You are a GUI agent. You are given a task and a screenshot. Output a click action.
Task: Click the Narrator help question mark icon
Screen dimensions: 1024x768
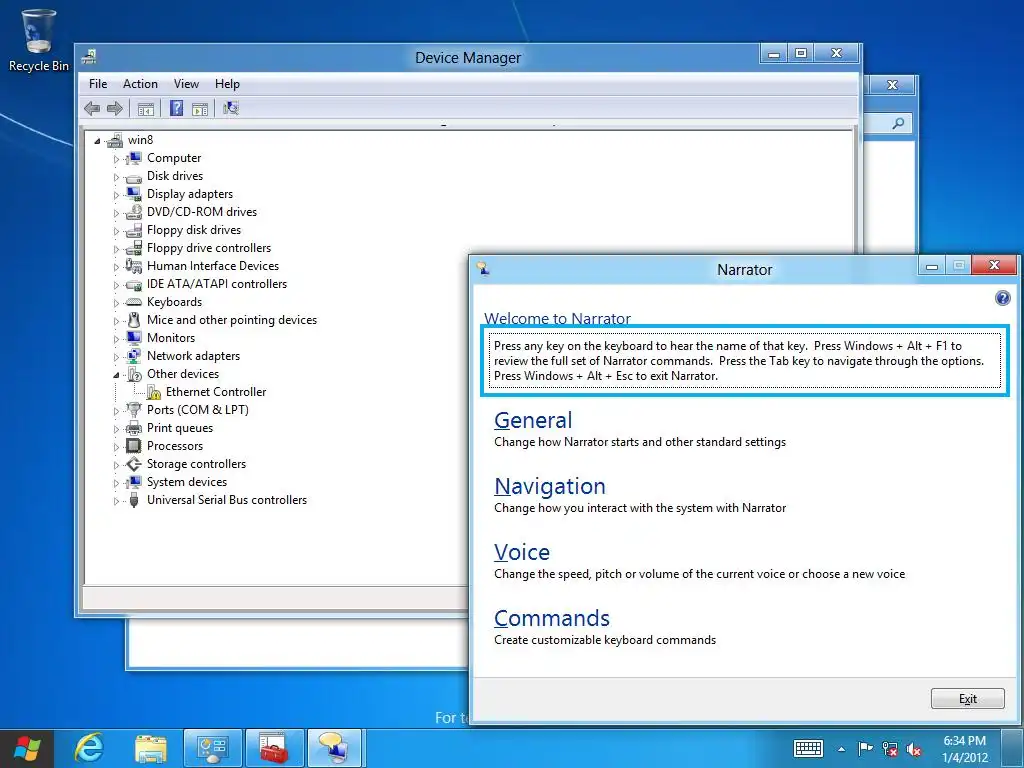(1002, 298)
